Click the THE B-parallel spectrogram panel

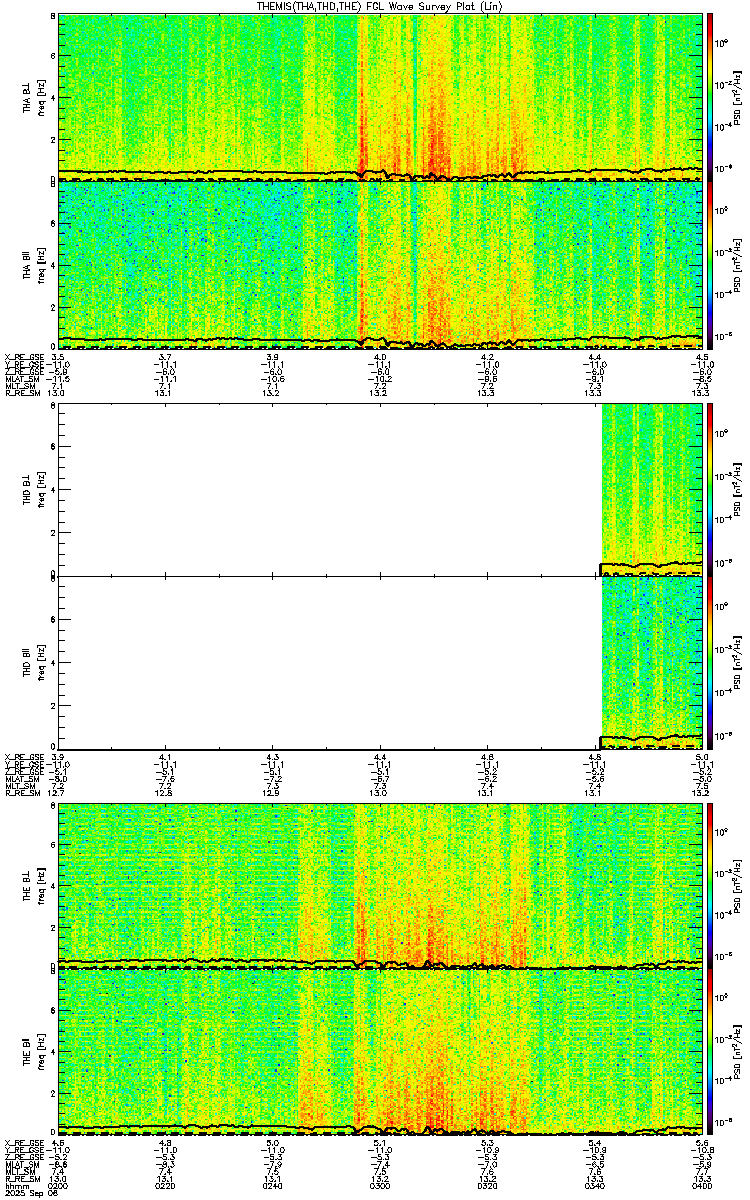(x=380, y=1052)
